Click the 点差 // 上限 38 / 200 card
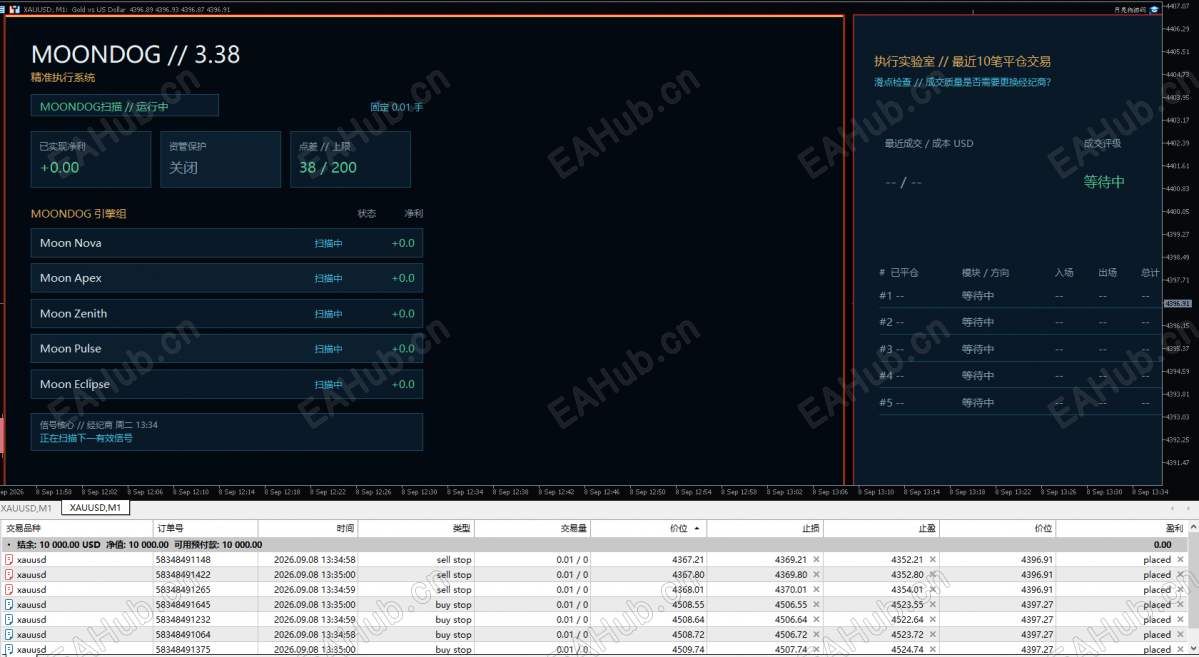The height and width of the screenshot is (657, 1199). (x=350, y=159)
